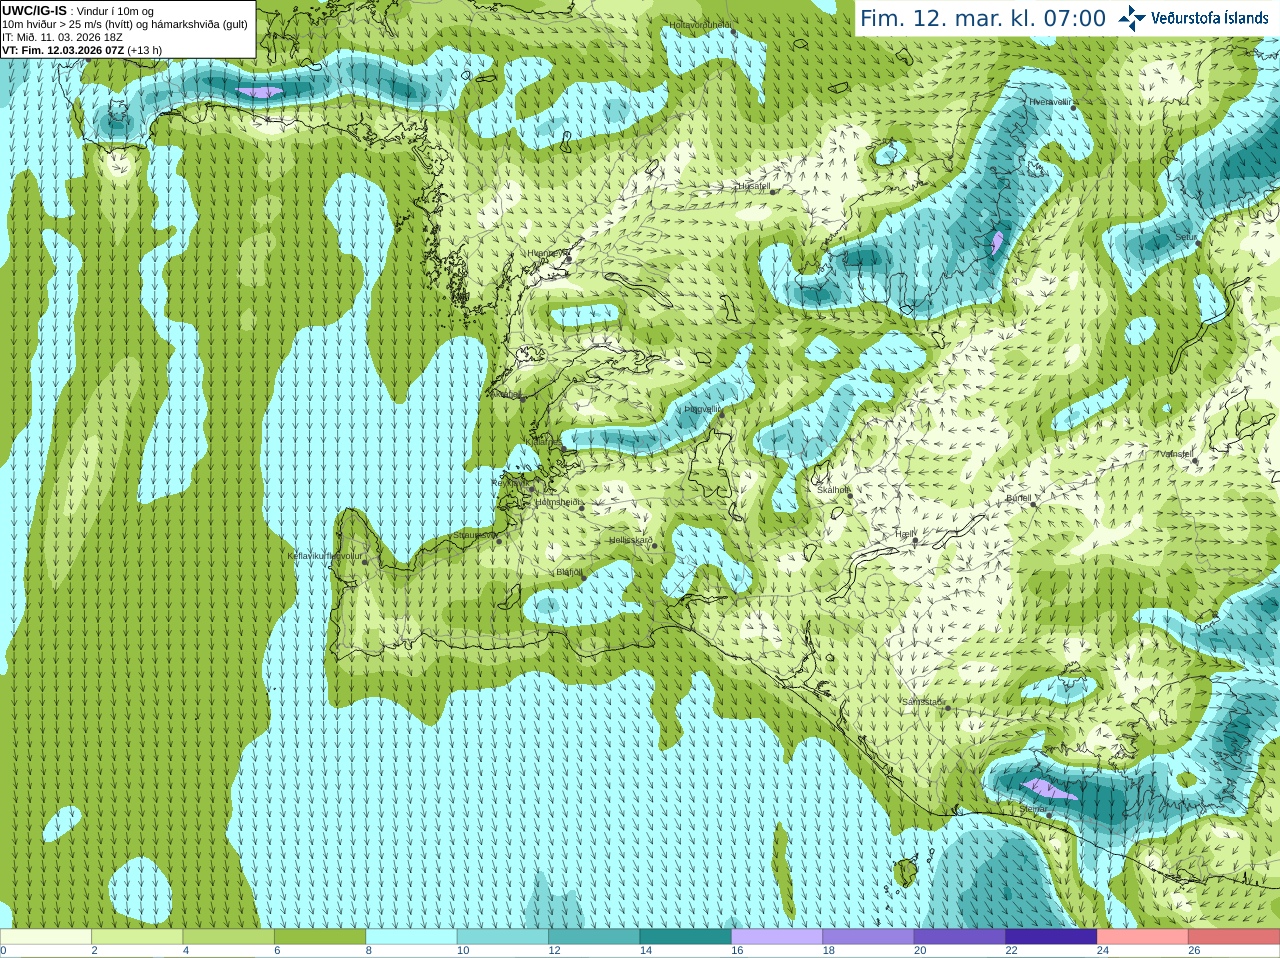Click the purple wind maximum near Steinar
The height and width of the screenshot is (958, 1280).
tap(1050, 790)
